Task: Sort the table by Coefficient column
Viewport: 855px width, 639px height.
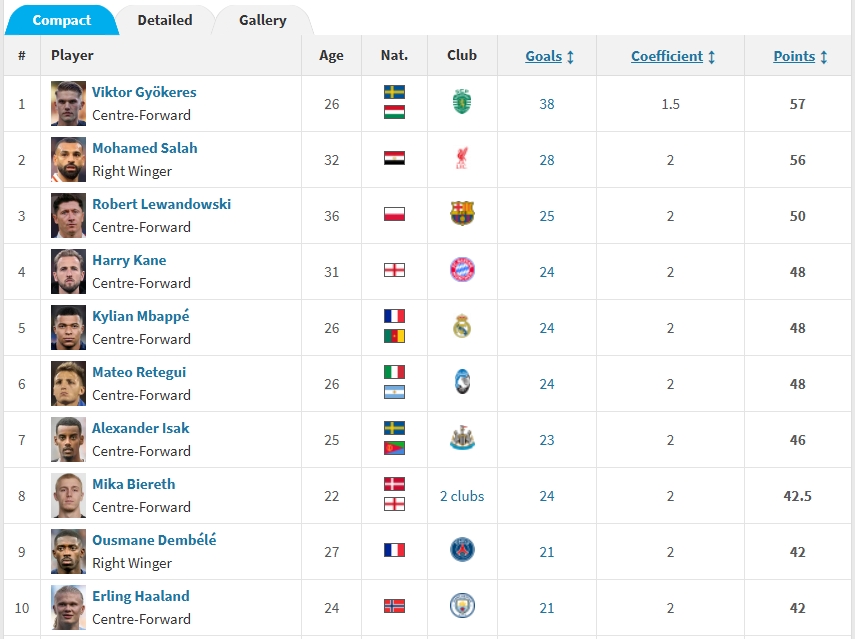Action: click(673, 56)
